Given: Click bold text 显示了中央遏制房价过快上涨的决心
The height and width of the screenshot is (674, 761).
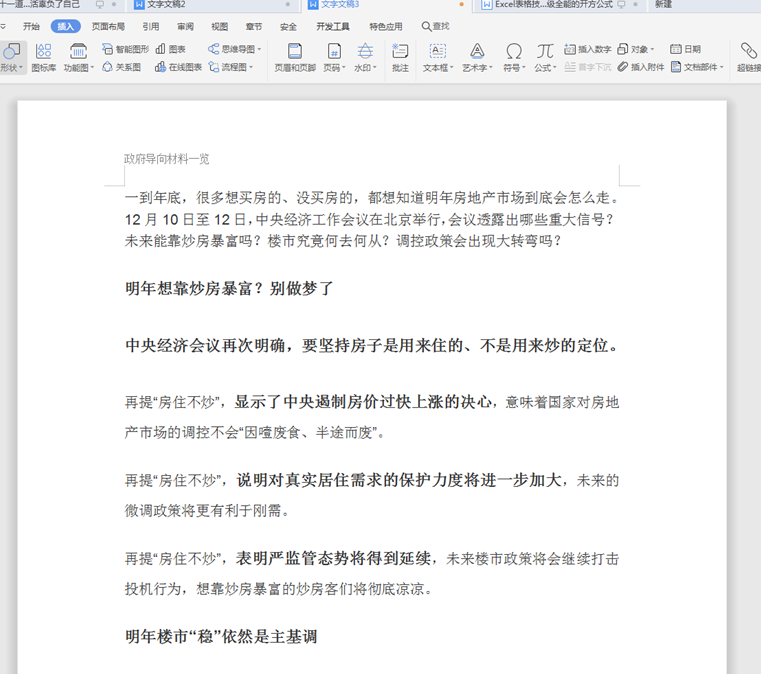Looking at the screenshot, I should pyautogui.click(x=363, y=402).
